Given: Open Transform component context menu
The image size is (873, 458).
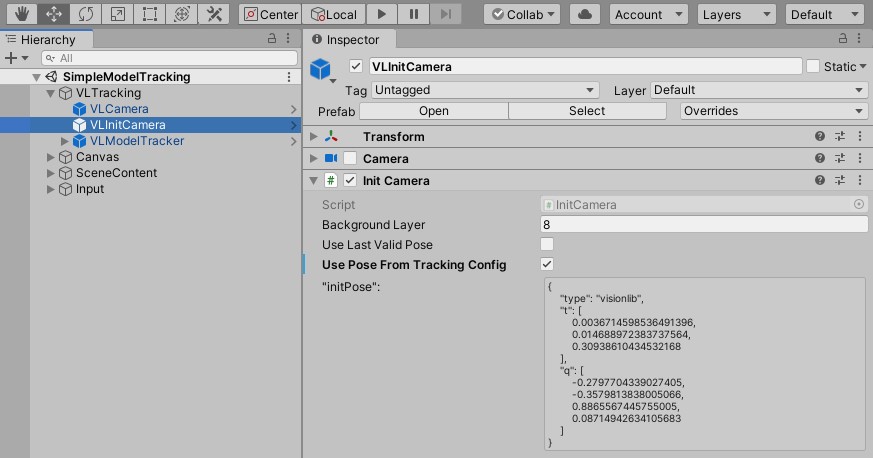Looking at the screenshot, I should pyautogui.click(x=859, y=137).
